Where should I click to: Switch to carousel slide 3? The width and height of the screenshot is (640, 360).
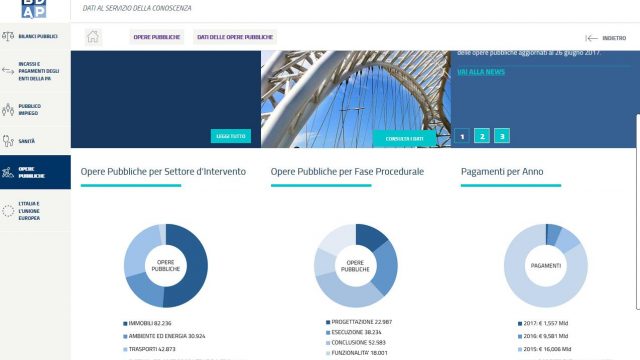click(x=502, y=136)
